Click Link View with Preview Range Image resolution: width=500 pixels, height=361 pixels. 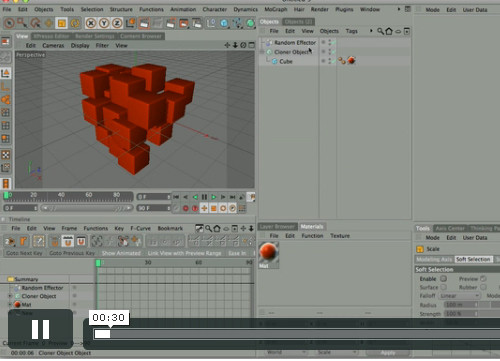click(x=184, y=253)
